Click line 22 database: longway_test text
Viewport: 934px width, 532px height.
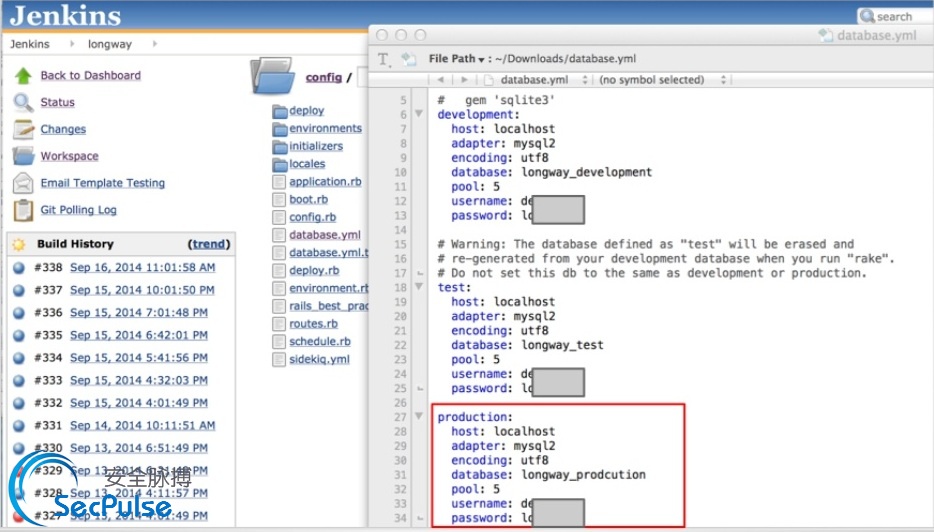[527, 345]
